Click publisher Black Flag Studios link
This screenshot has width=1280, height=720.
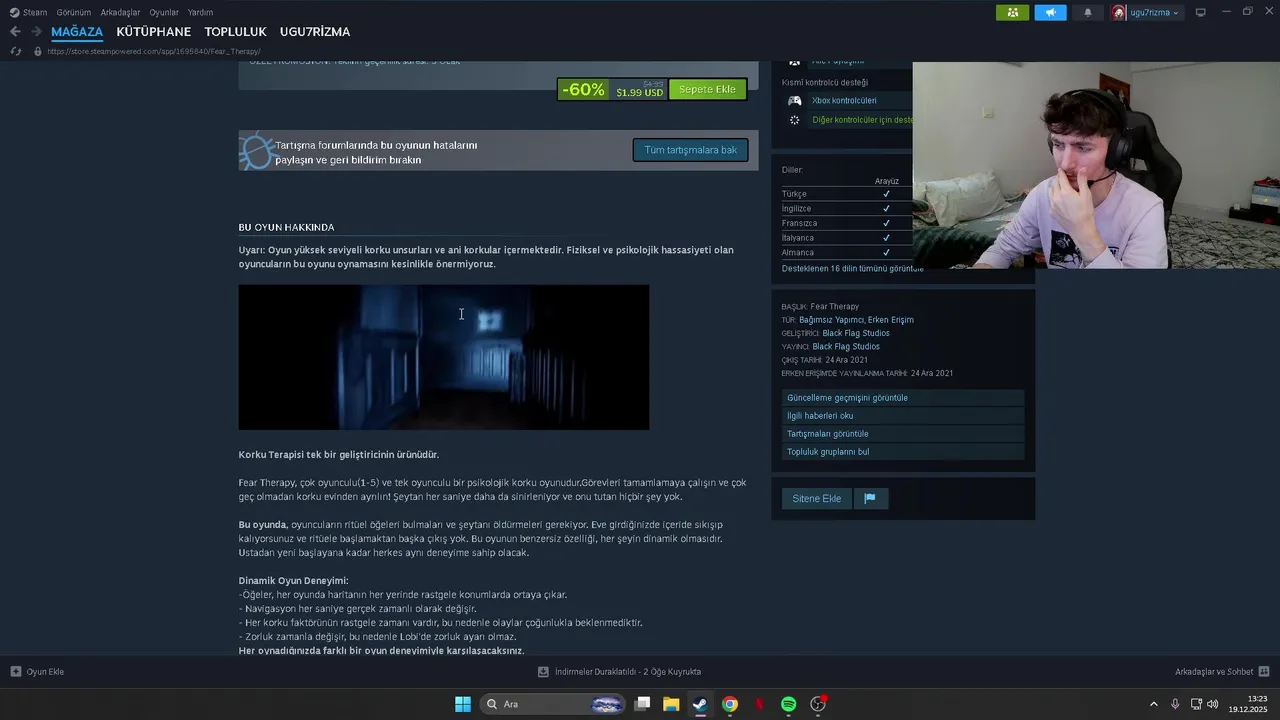click(x=846, y=346)
